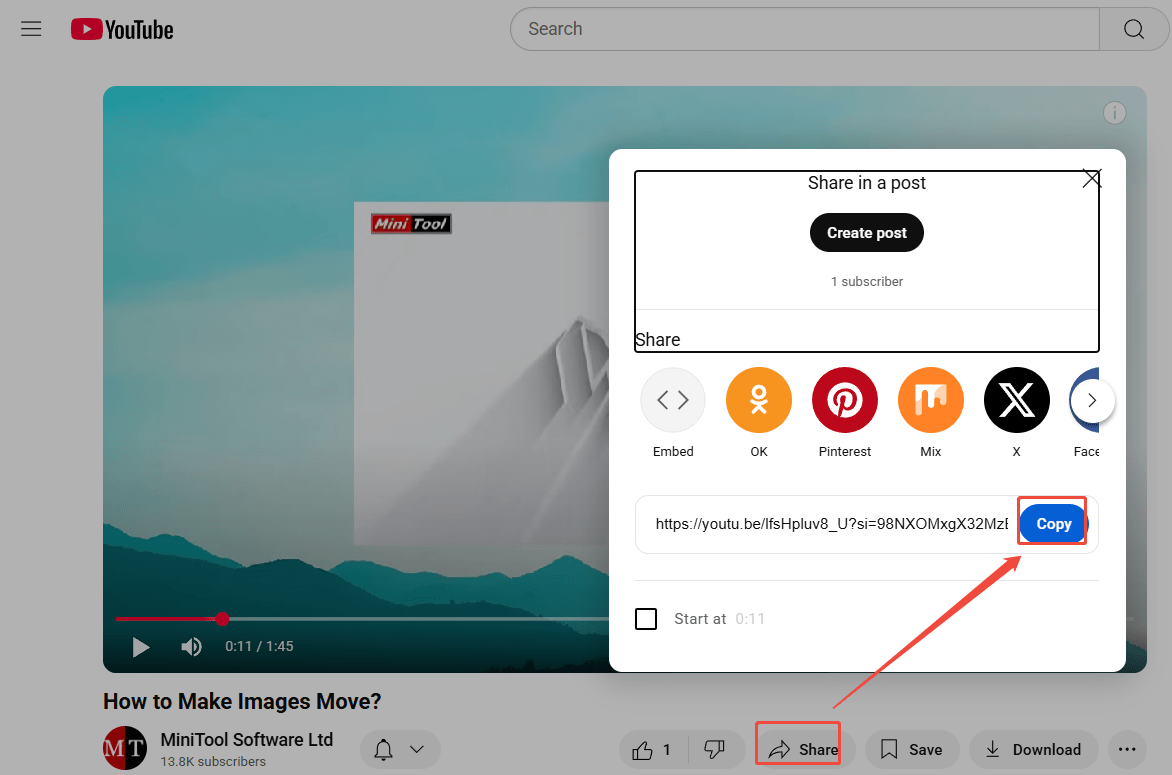Screen dimensions: 1172x775
Task: Share the video to Pinterest
Action: (x=844, y=399)
